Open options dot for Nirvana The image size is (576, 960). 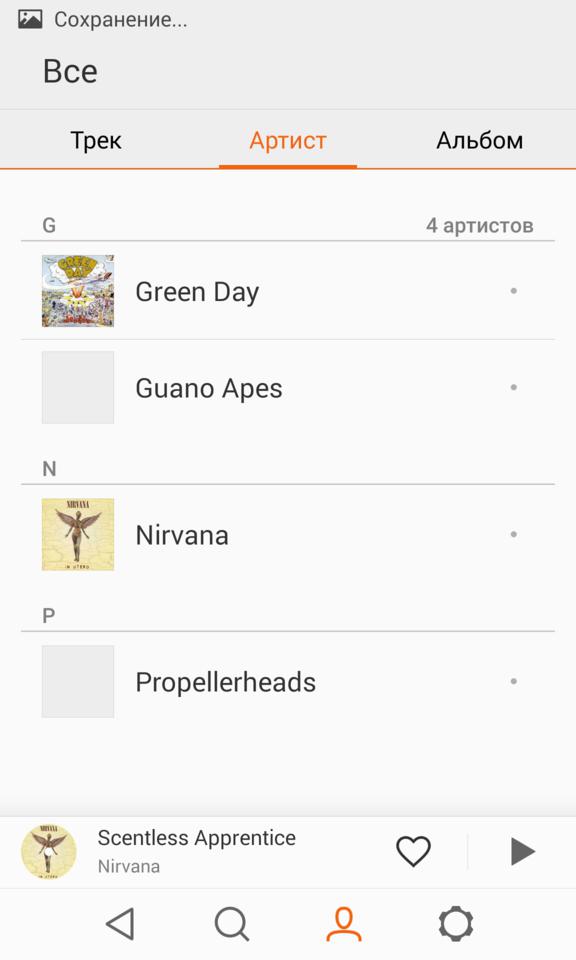(514, 534)
